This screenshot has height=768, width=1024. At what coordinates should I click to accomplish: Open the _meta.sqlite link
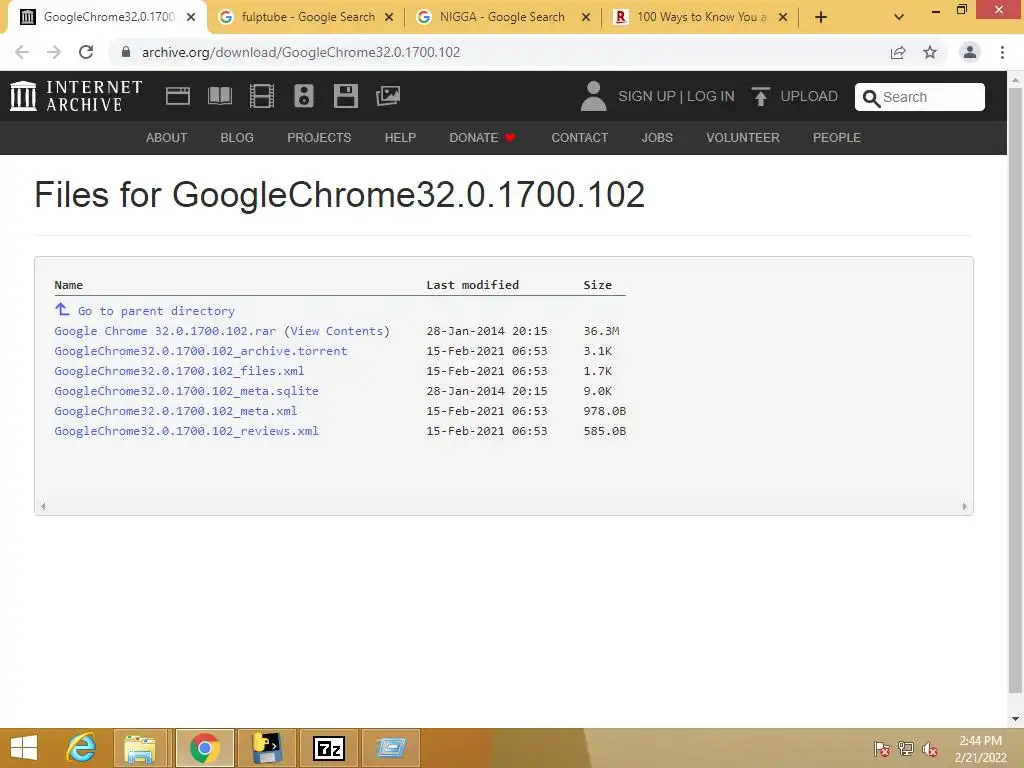tap(186, 391)
